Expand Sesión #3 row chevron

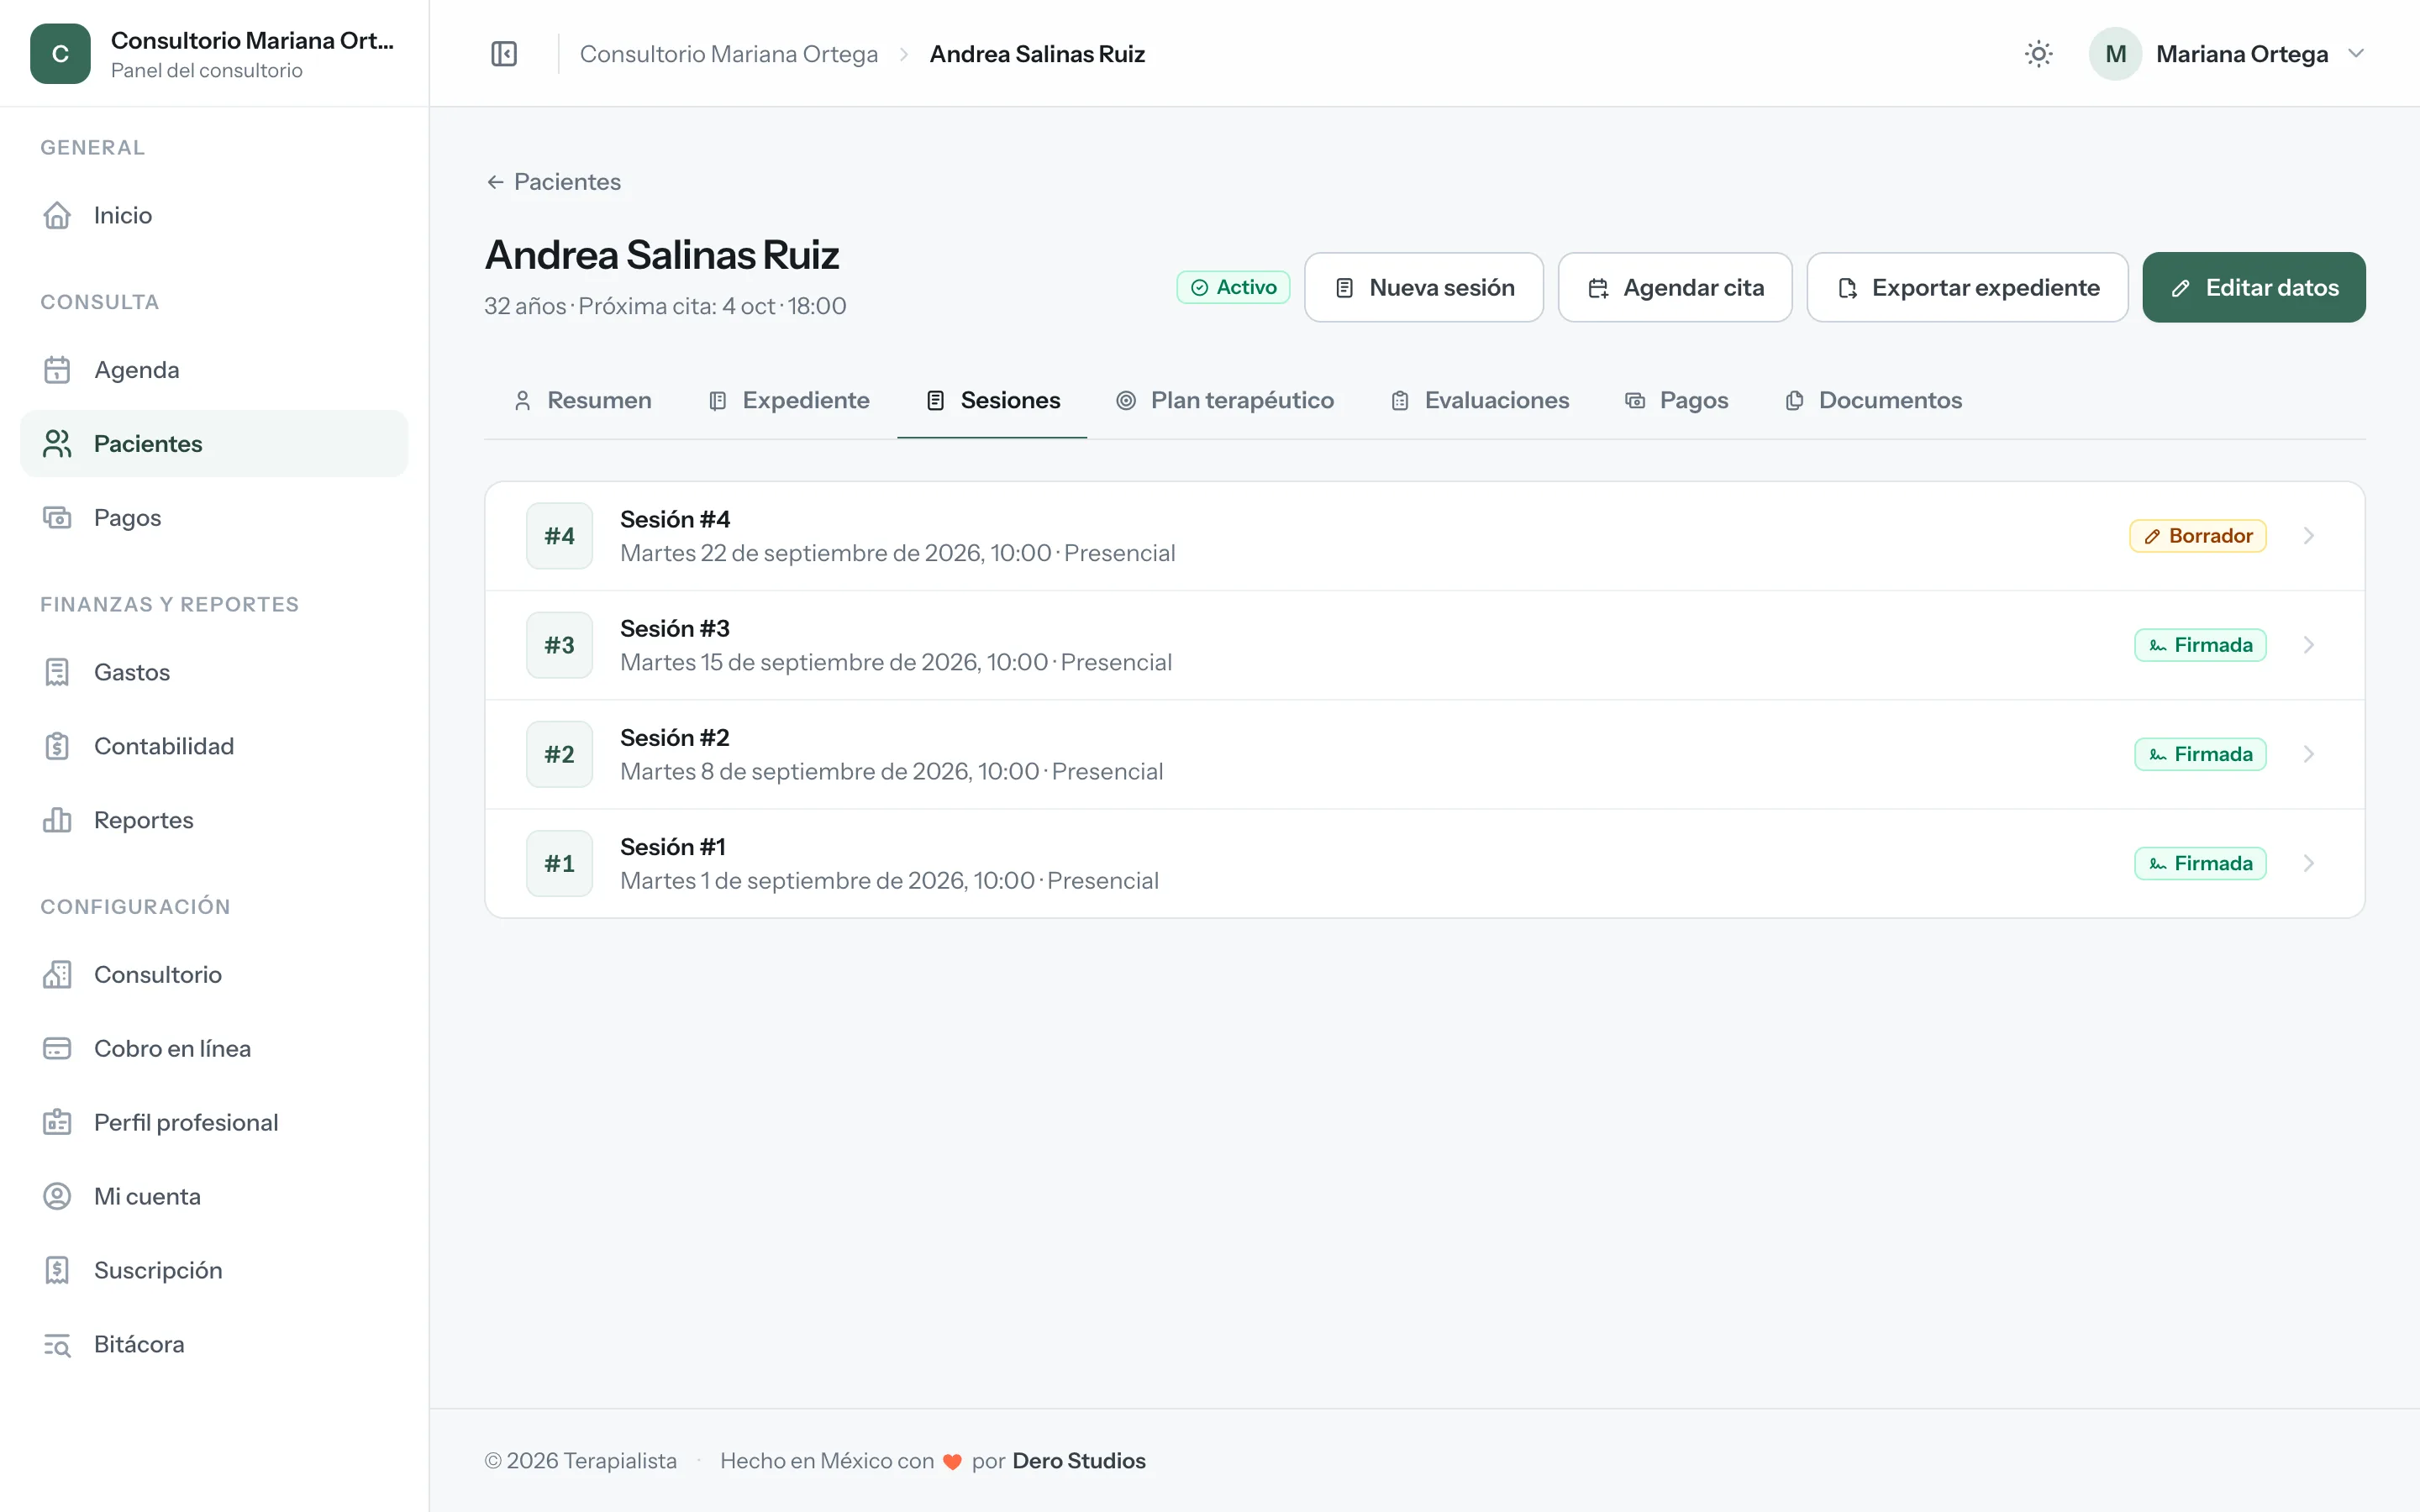2309,645
